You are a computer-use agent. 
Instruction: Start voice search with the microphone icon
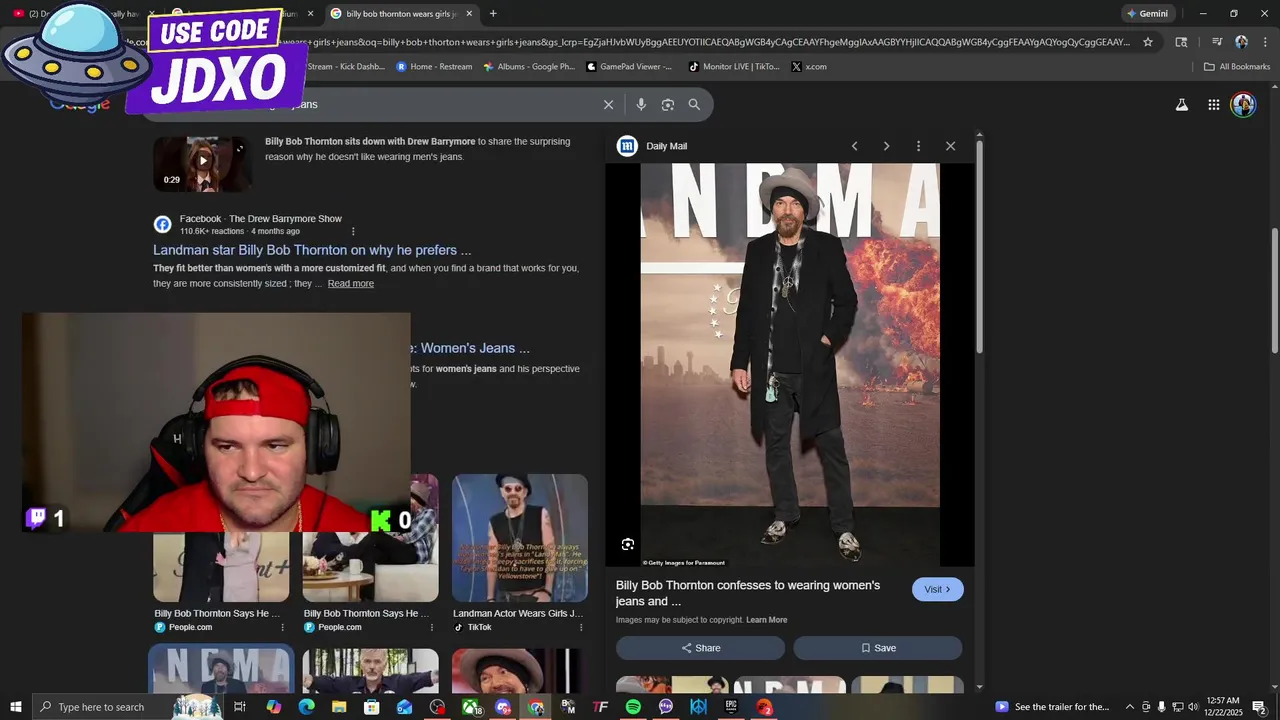point(641,104)
